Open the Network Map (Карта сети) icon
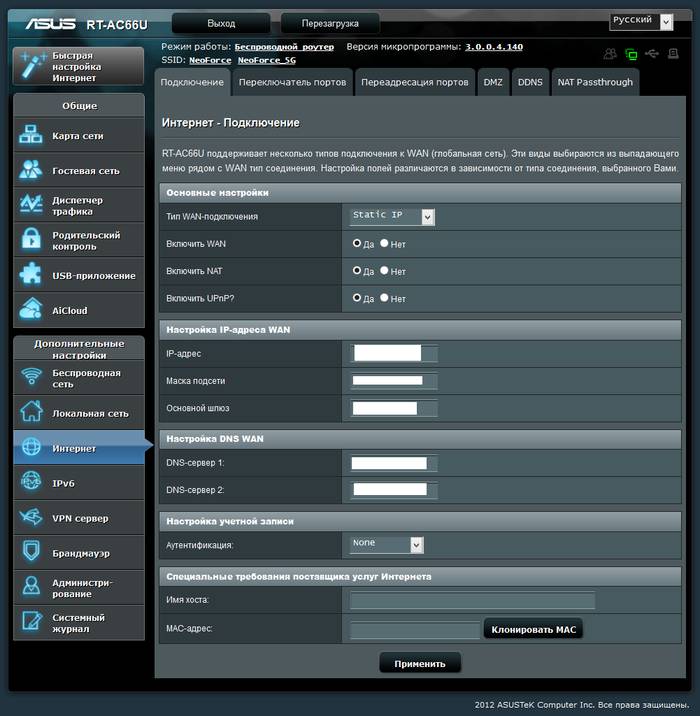700x716 pixels. coord(31,136)
